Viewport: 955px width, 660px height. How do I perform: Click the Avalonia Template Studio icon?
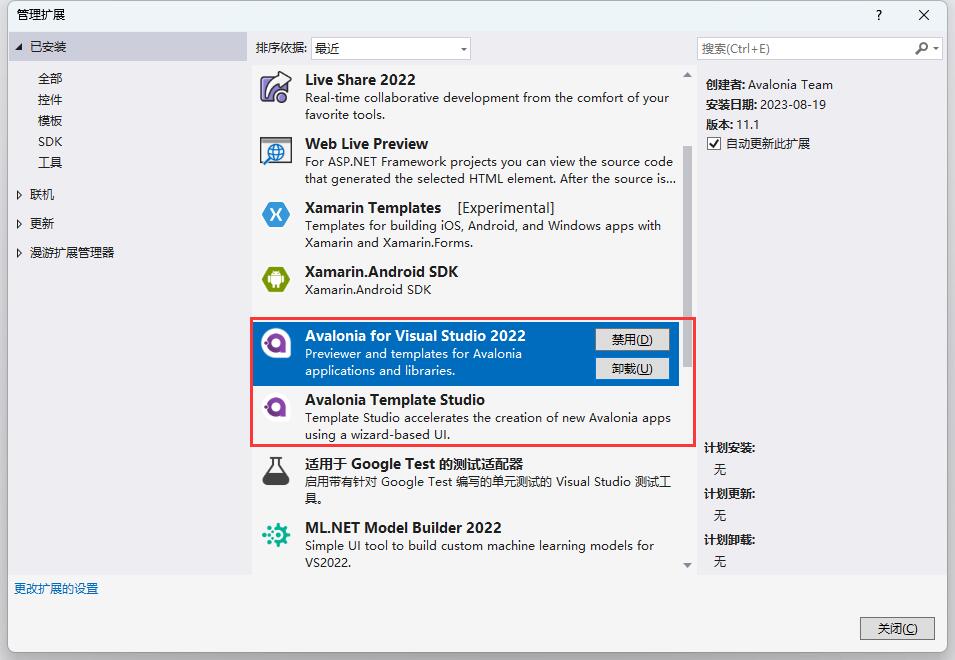pyautogui.click(x=276, y=407)
